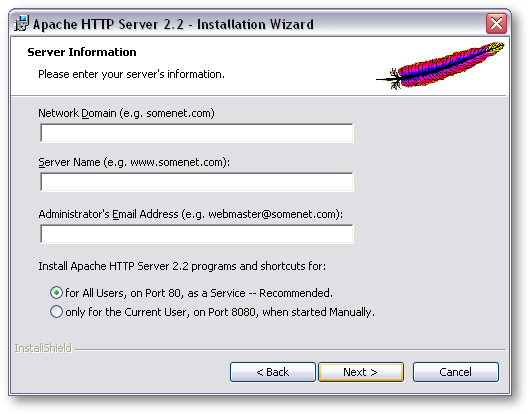530x414 pixels.
Task: Close the Installation Wizard window
Action: pyautogui.click(x=496, y=24)
